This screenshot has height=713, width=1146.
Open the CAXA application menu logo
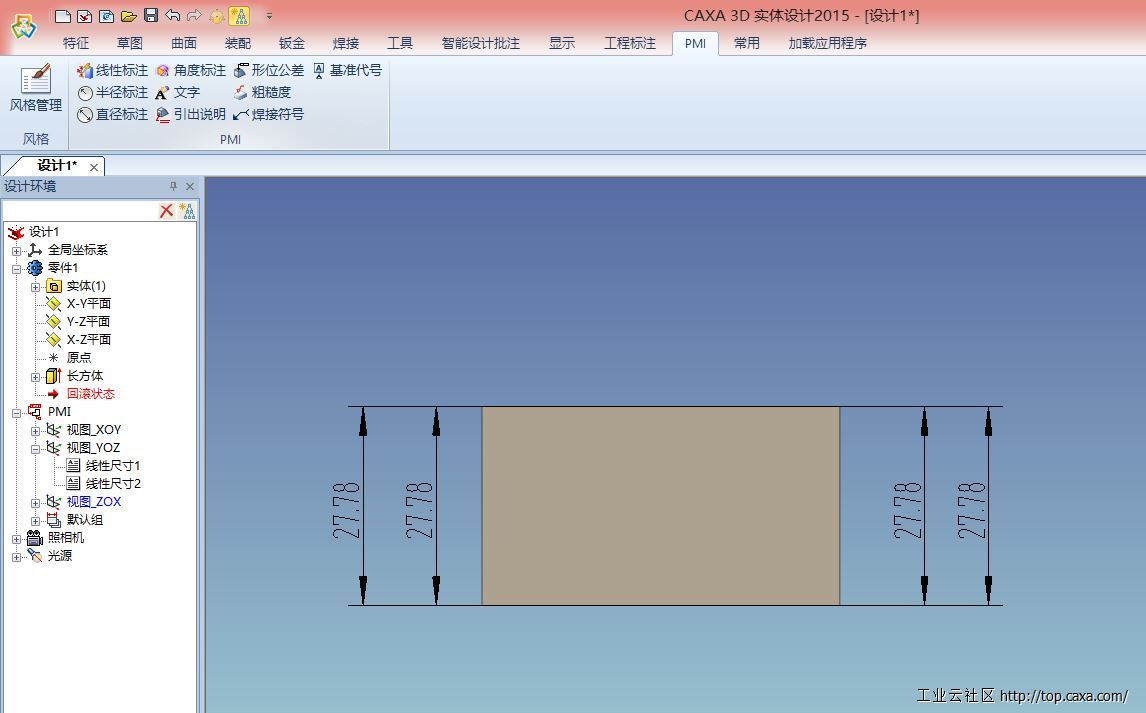point(23,28)
